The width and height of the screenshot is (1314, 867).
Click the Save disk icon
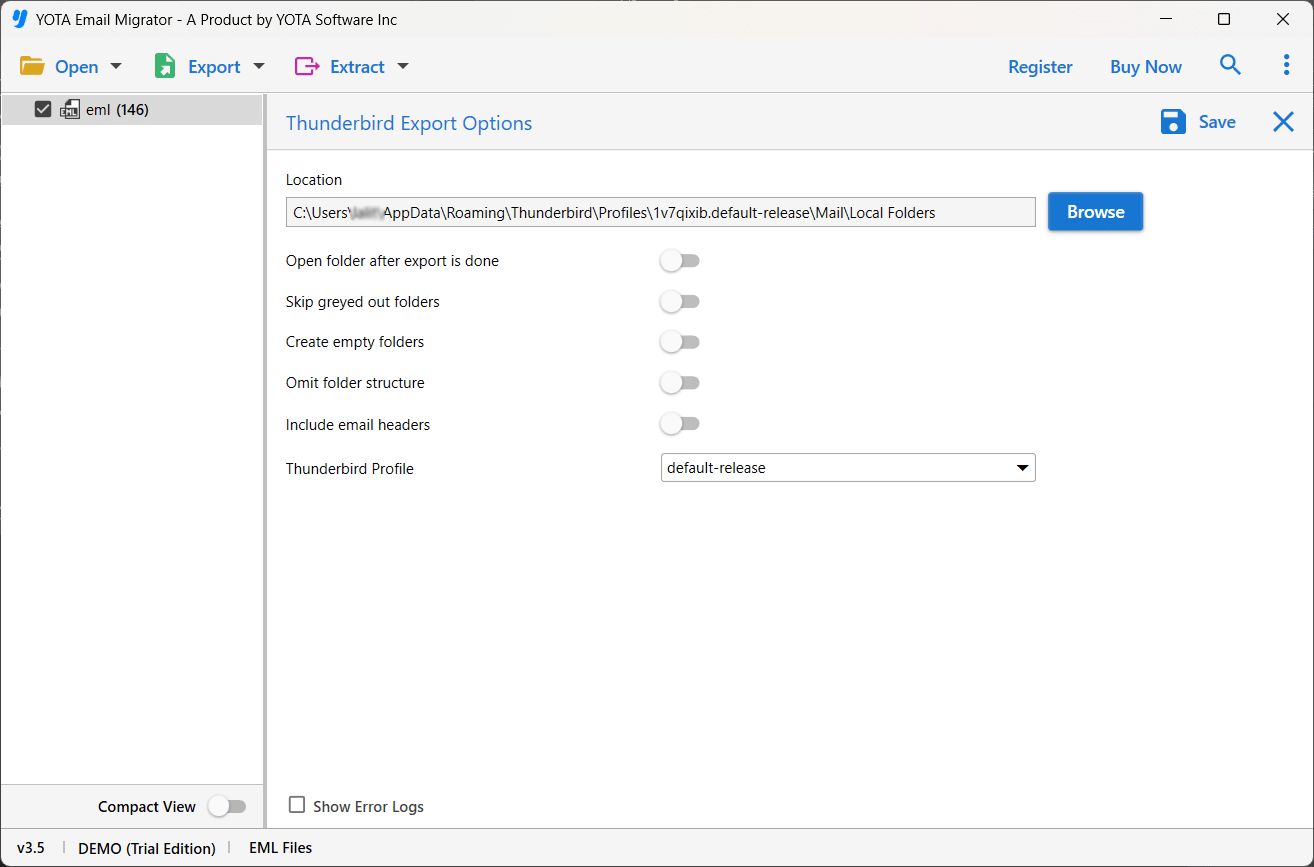(x=1172, y=121)
